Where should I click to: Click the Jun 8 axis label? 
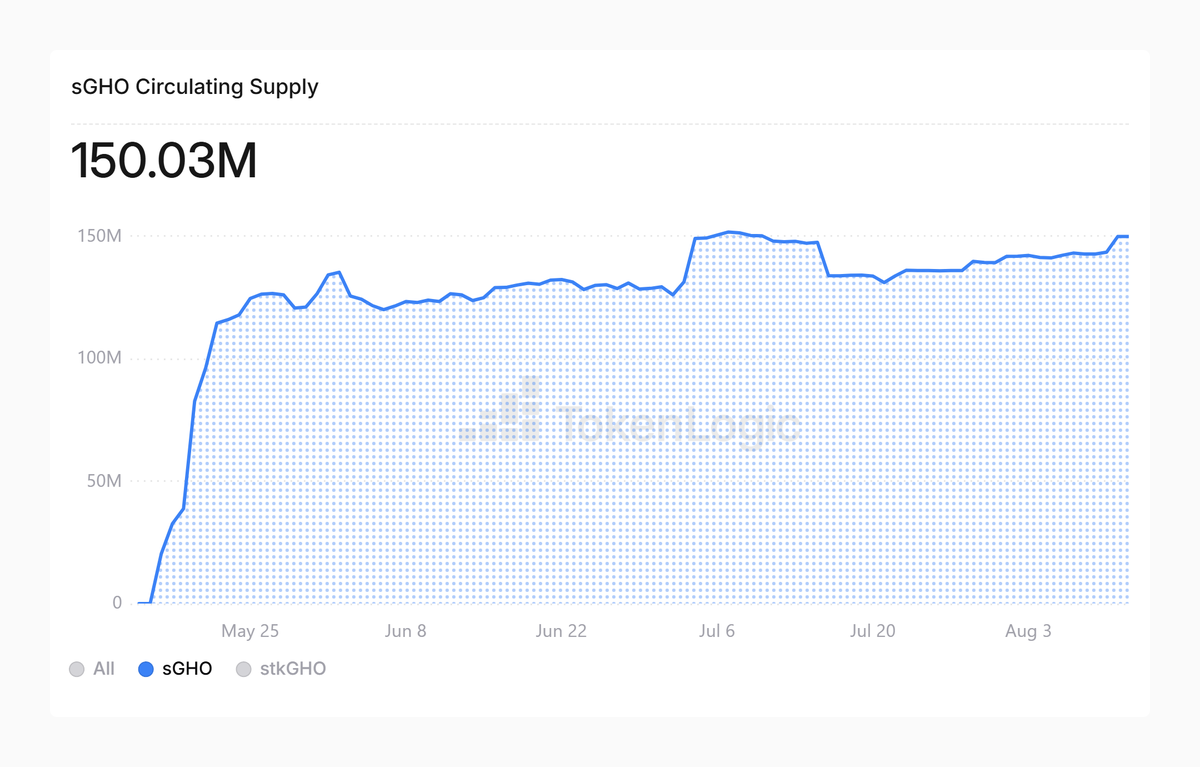(x=406, y=631)
